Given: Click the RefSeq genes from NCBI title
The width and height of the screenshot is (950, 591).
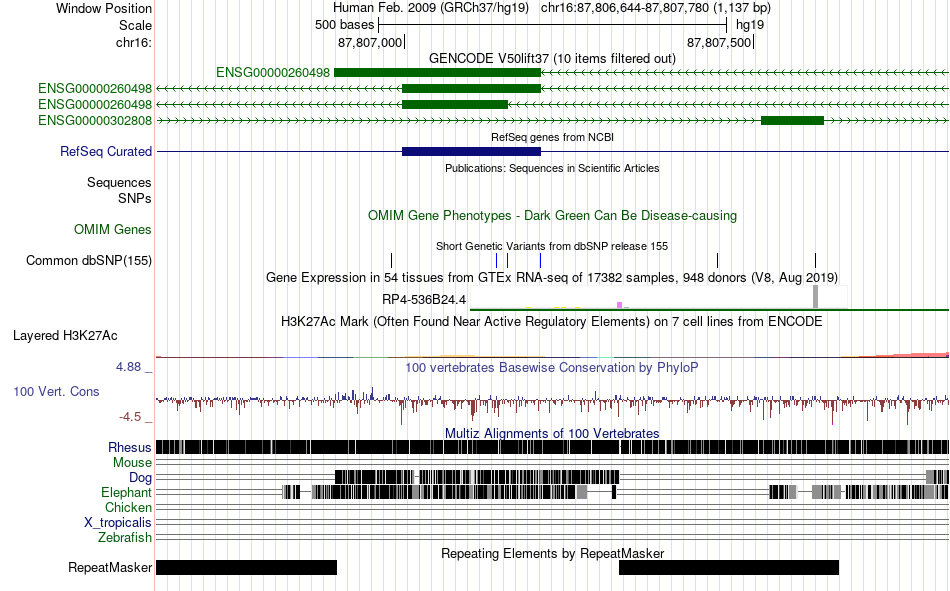Looking at the screenshot, I should [x=553, y=138].
